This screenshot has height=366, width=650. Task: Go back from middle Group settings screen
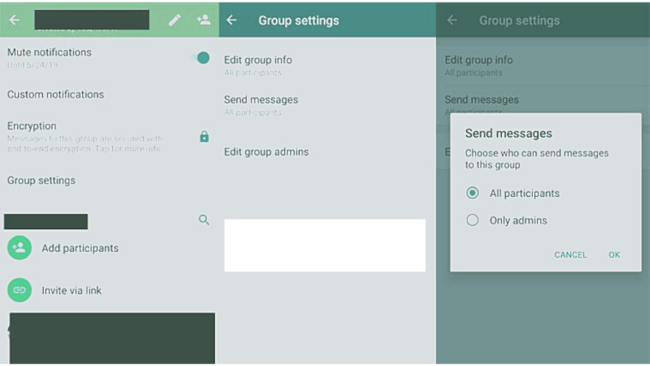(x=232, y=20)
